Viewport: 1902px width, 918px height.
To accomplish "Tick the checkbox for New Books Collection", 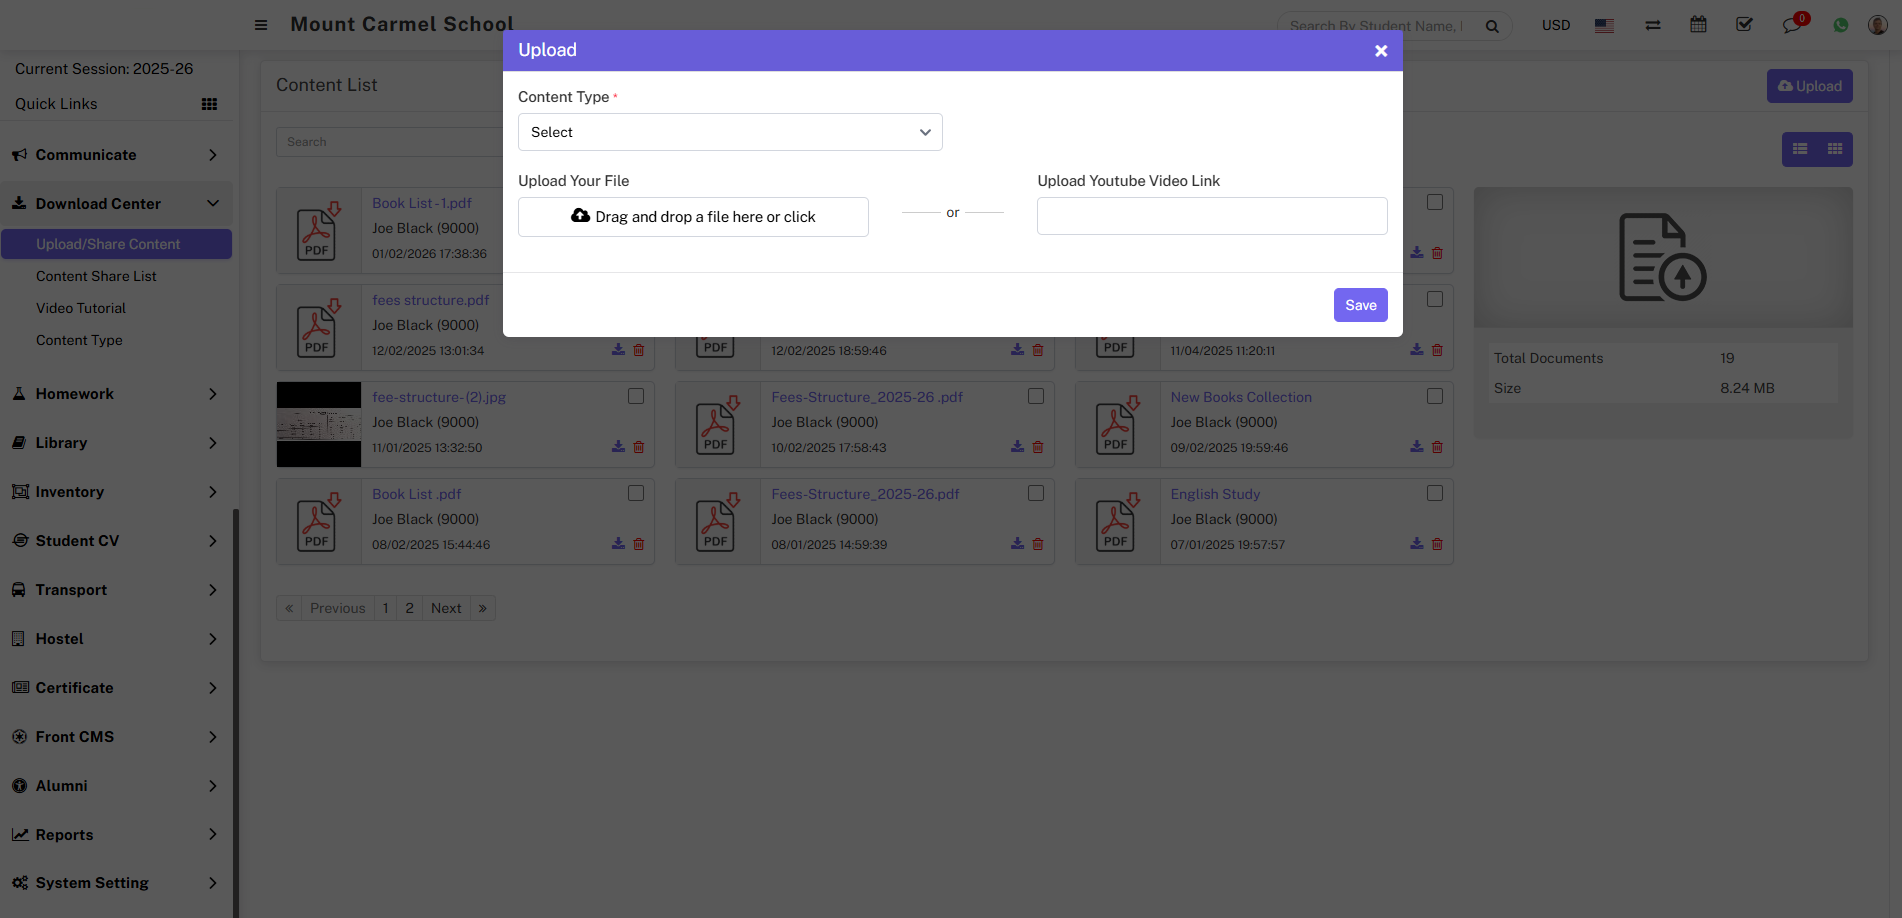I will coord(1434,396).
